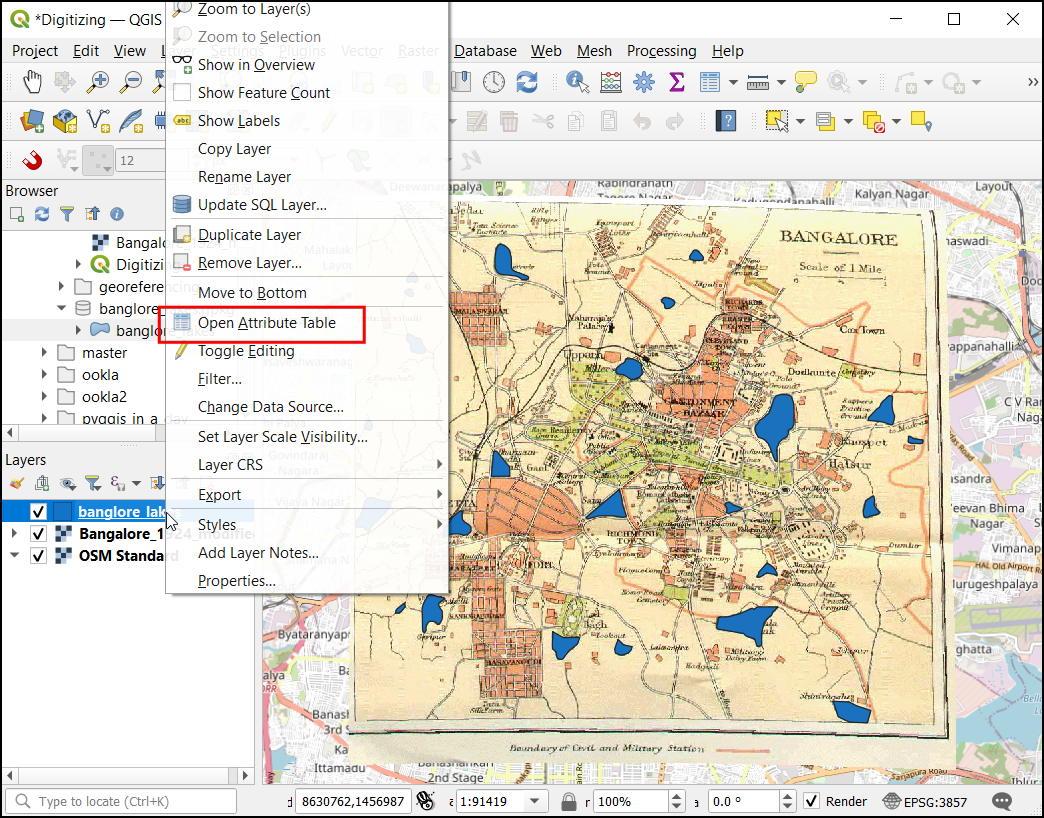Refresh the Browser panel
1044x818 pixels.
[42, 214]
